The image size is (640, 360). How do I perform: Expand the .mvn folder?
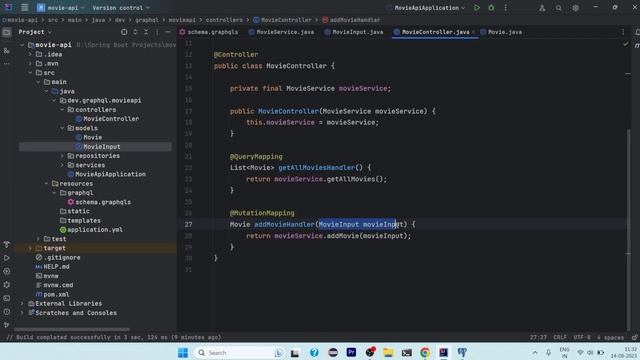coord(30,64)
